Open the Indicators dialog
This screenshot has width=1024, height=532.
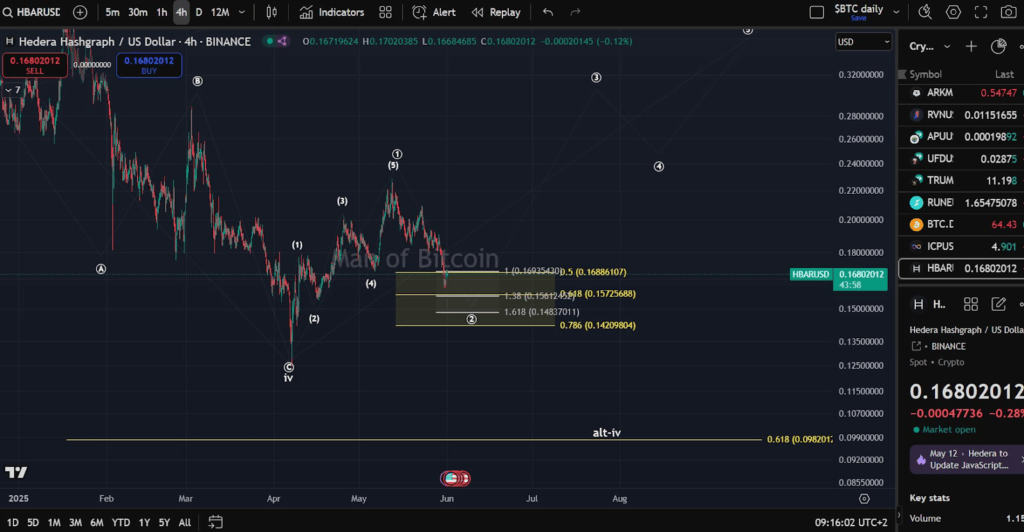coord(332,12)
